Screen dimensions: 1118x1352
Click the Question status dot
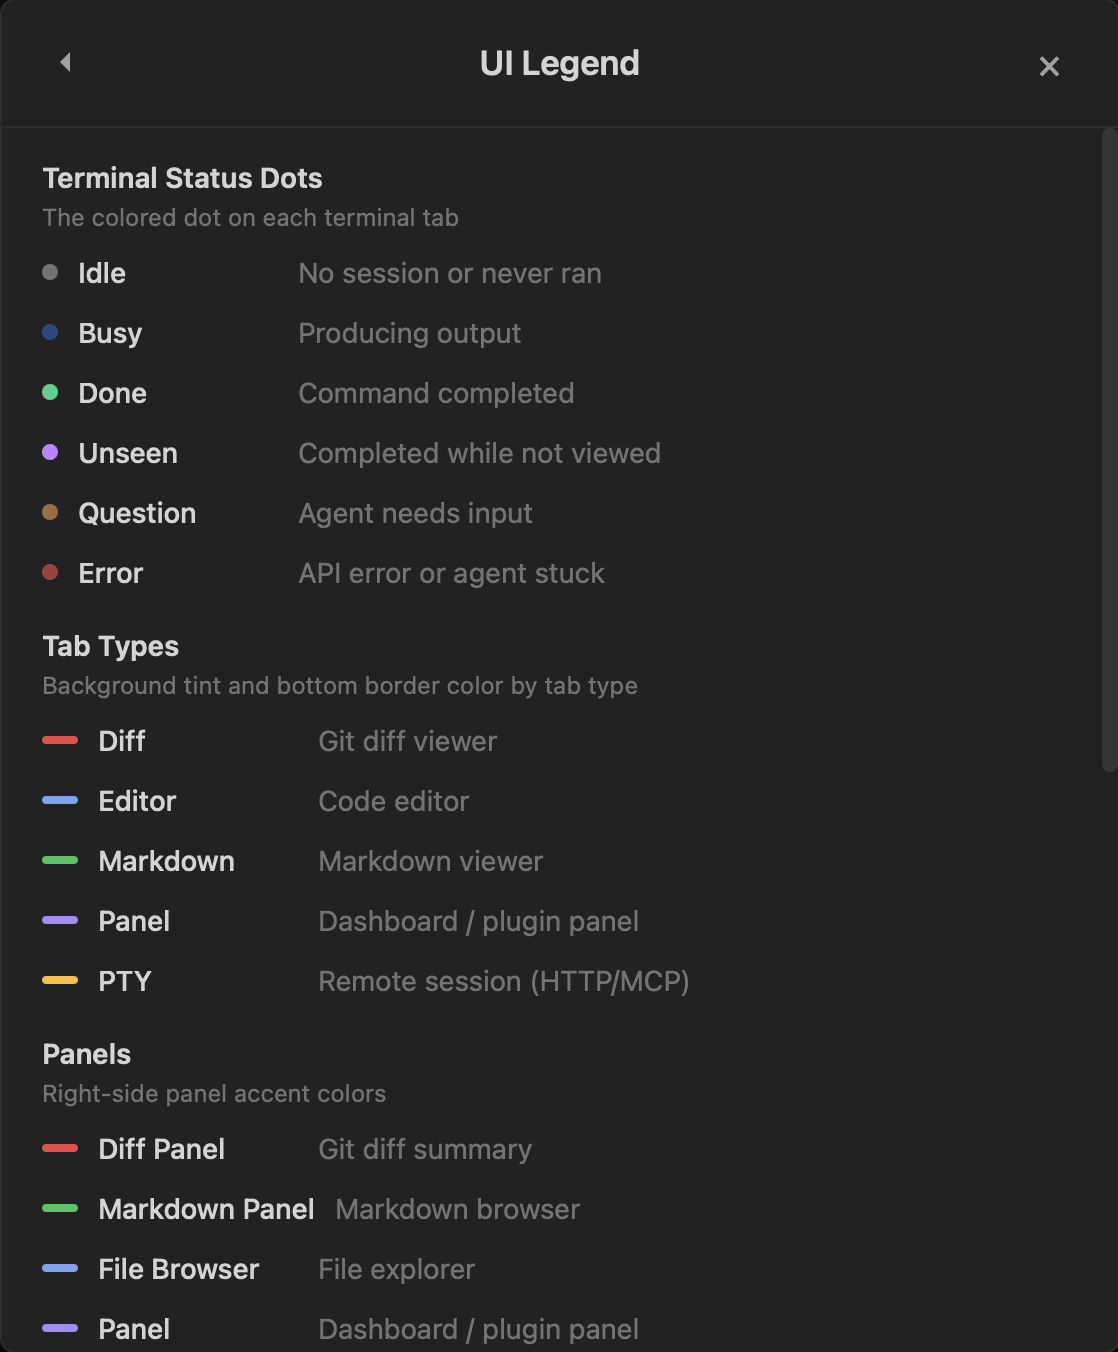50,511
